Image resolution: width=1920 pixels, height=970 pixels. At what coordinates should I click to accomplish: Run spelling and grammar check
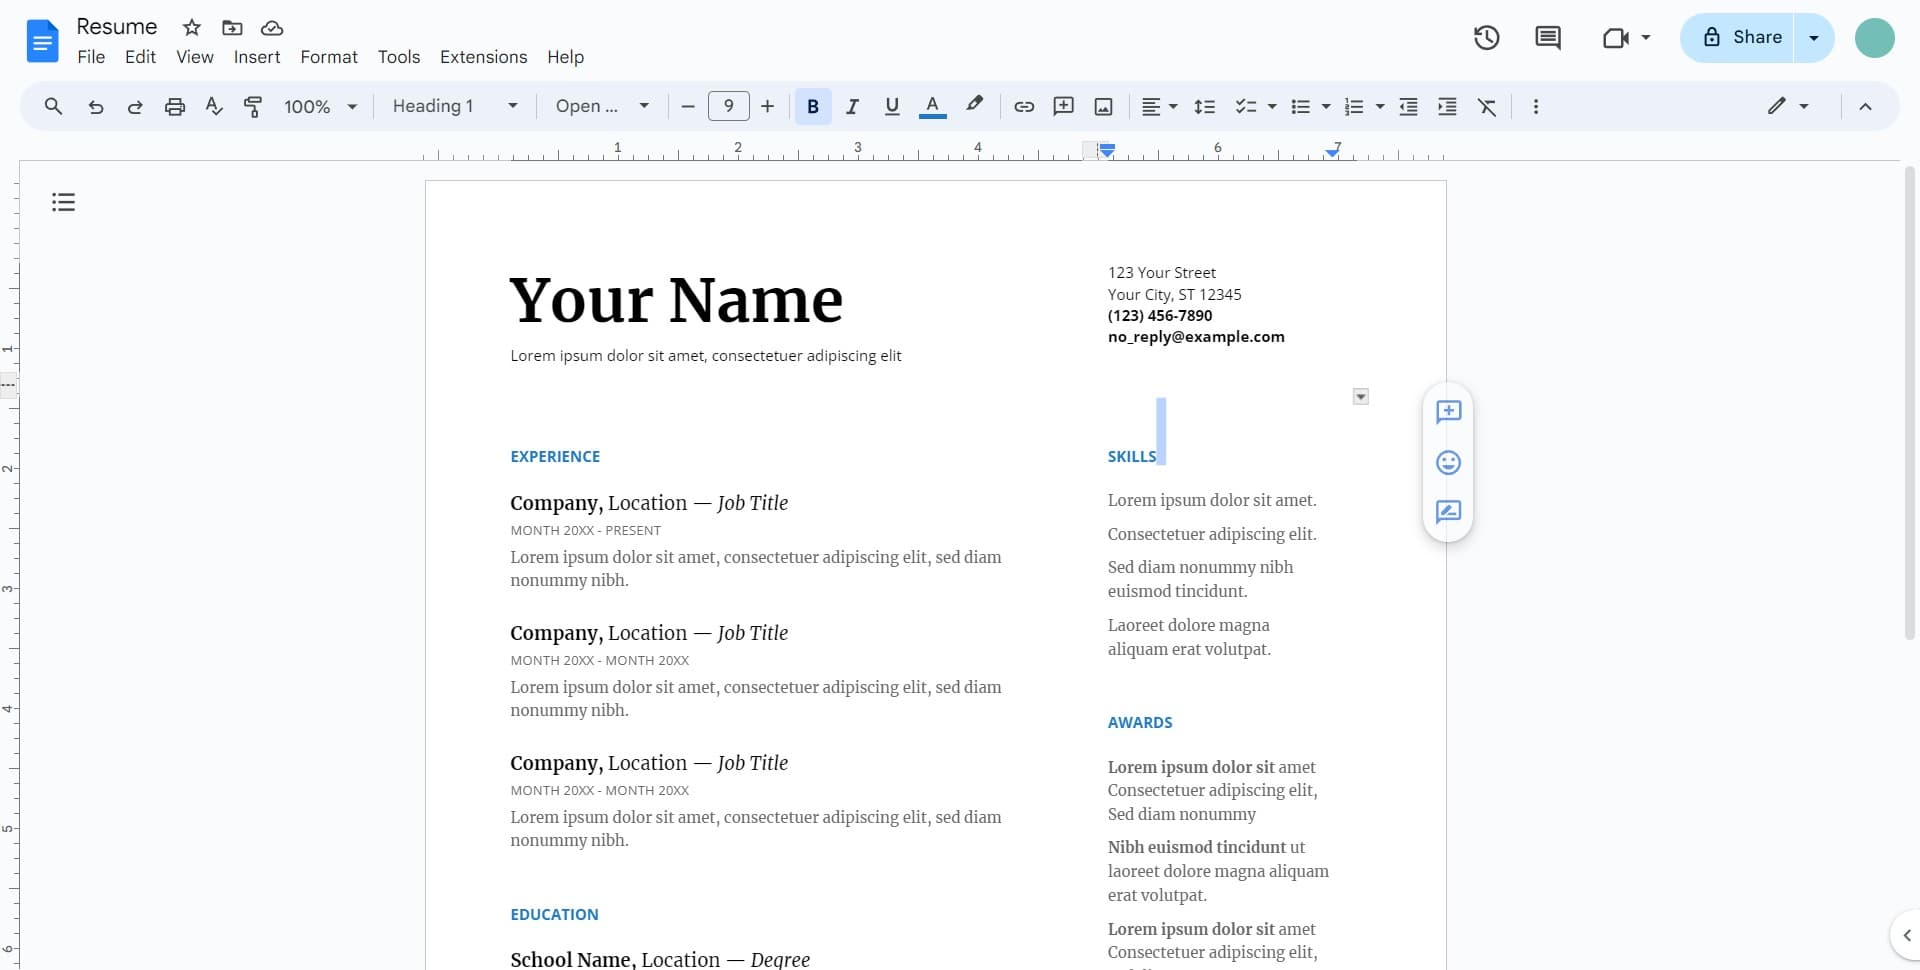tap(213, 106)
